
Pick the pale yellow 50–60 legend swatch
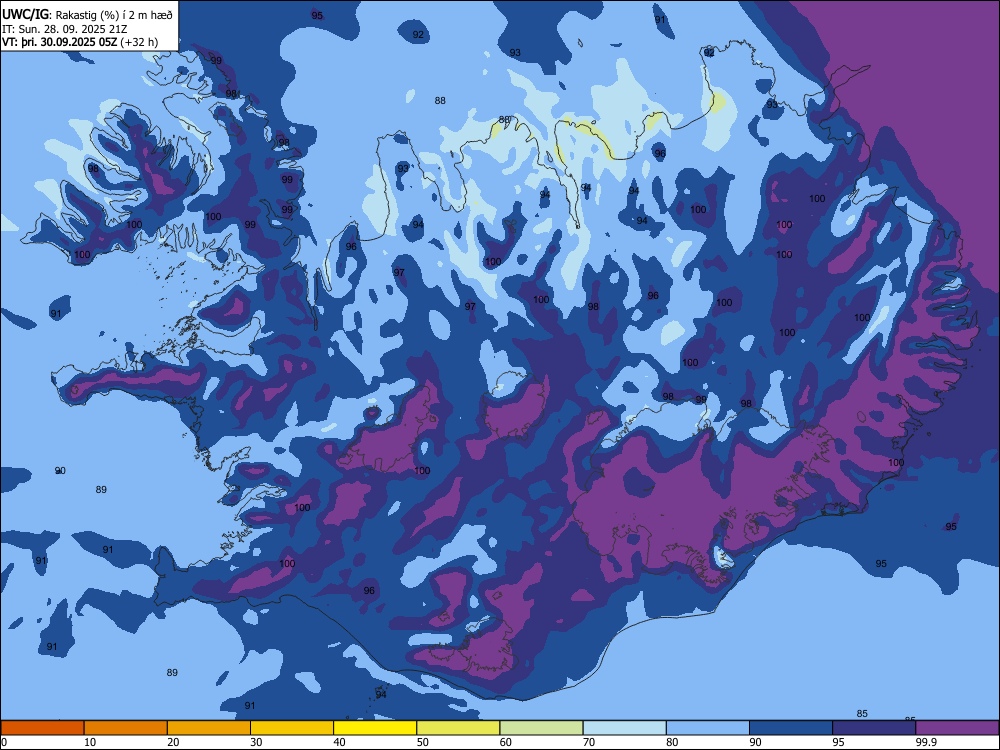coord(458,728)
